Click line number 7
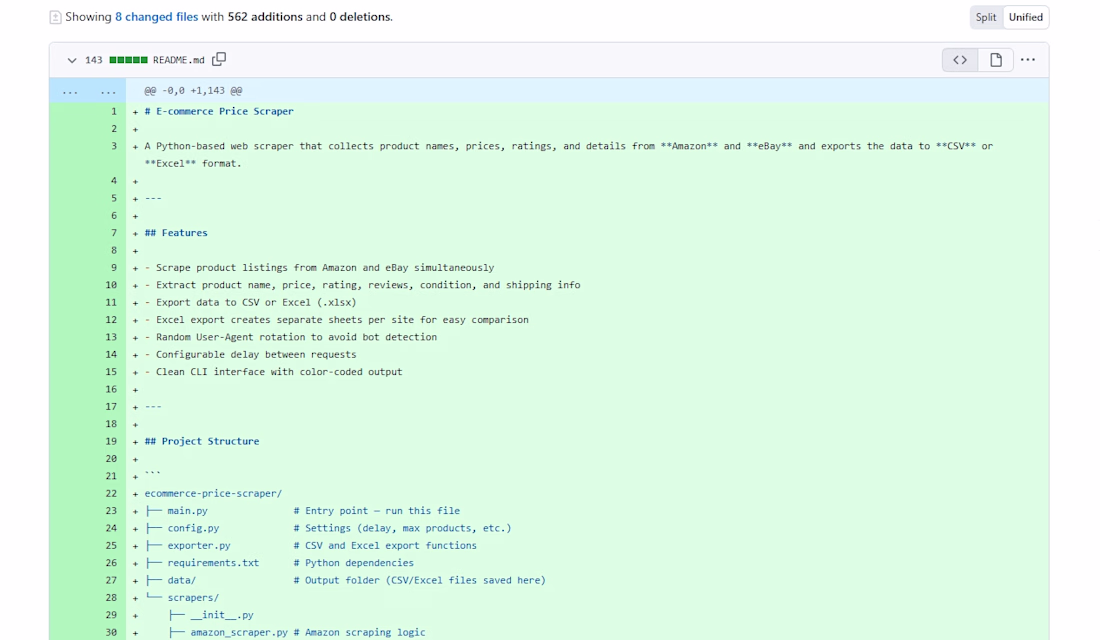The height and width of the screenshot is (640, 1100). point(114,232)
